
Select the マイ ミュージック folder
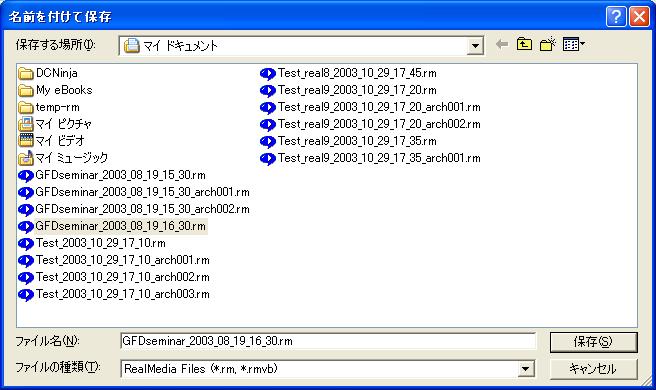(x=63, y=158)
